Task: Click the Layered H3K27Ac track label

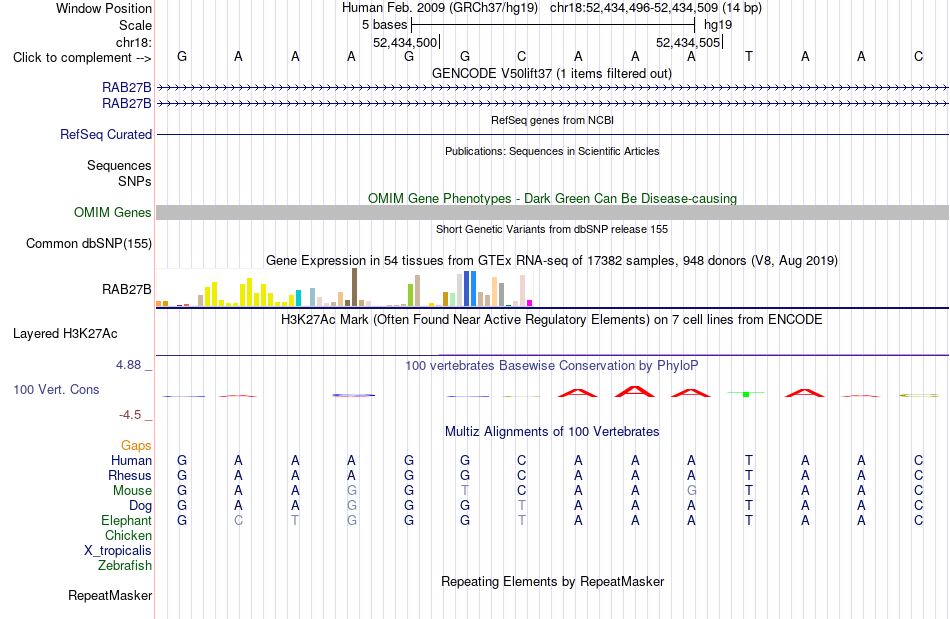Action: point(65,334)
